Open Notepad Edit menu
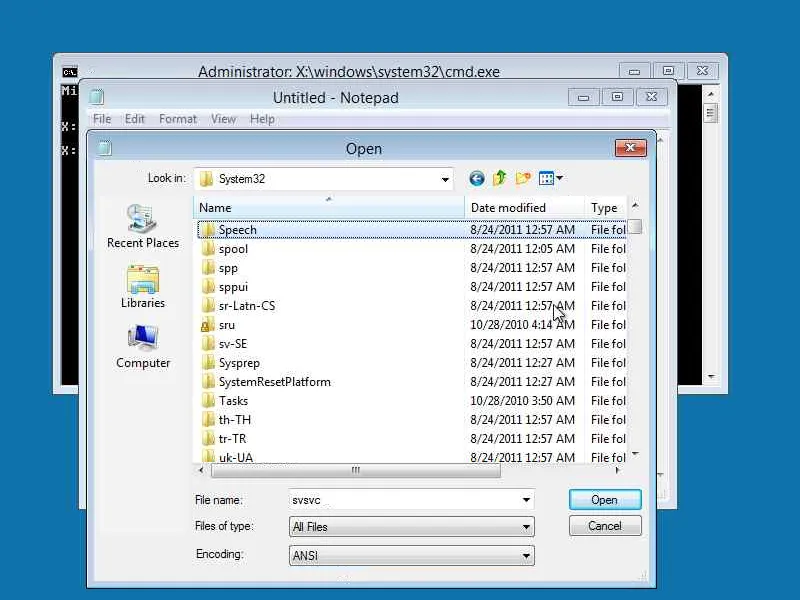Image resolution: width=800 pixels, height=600 pixels. (135, 119)
